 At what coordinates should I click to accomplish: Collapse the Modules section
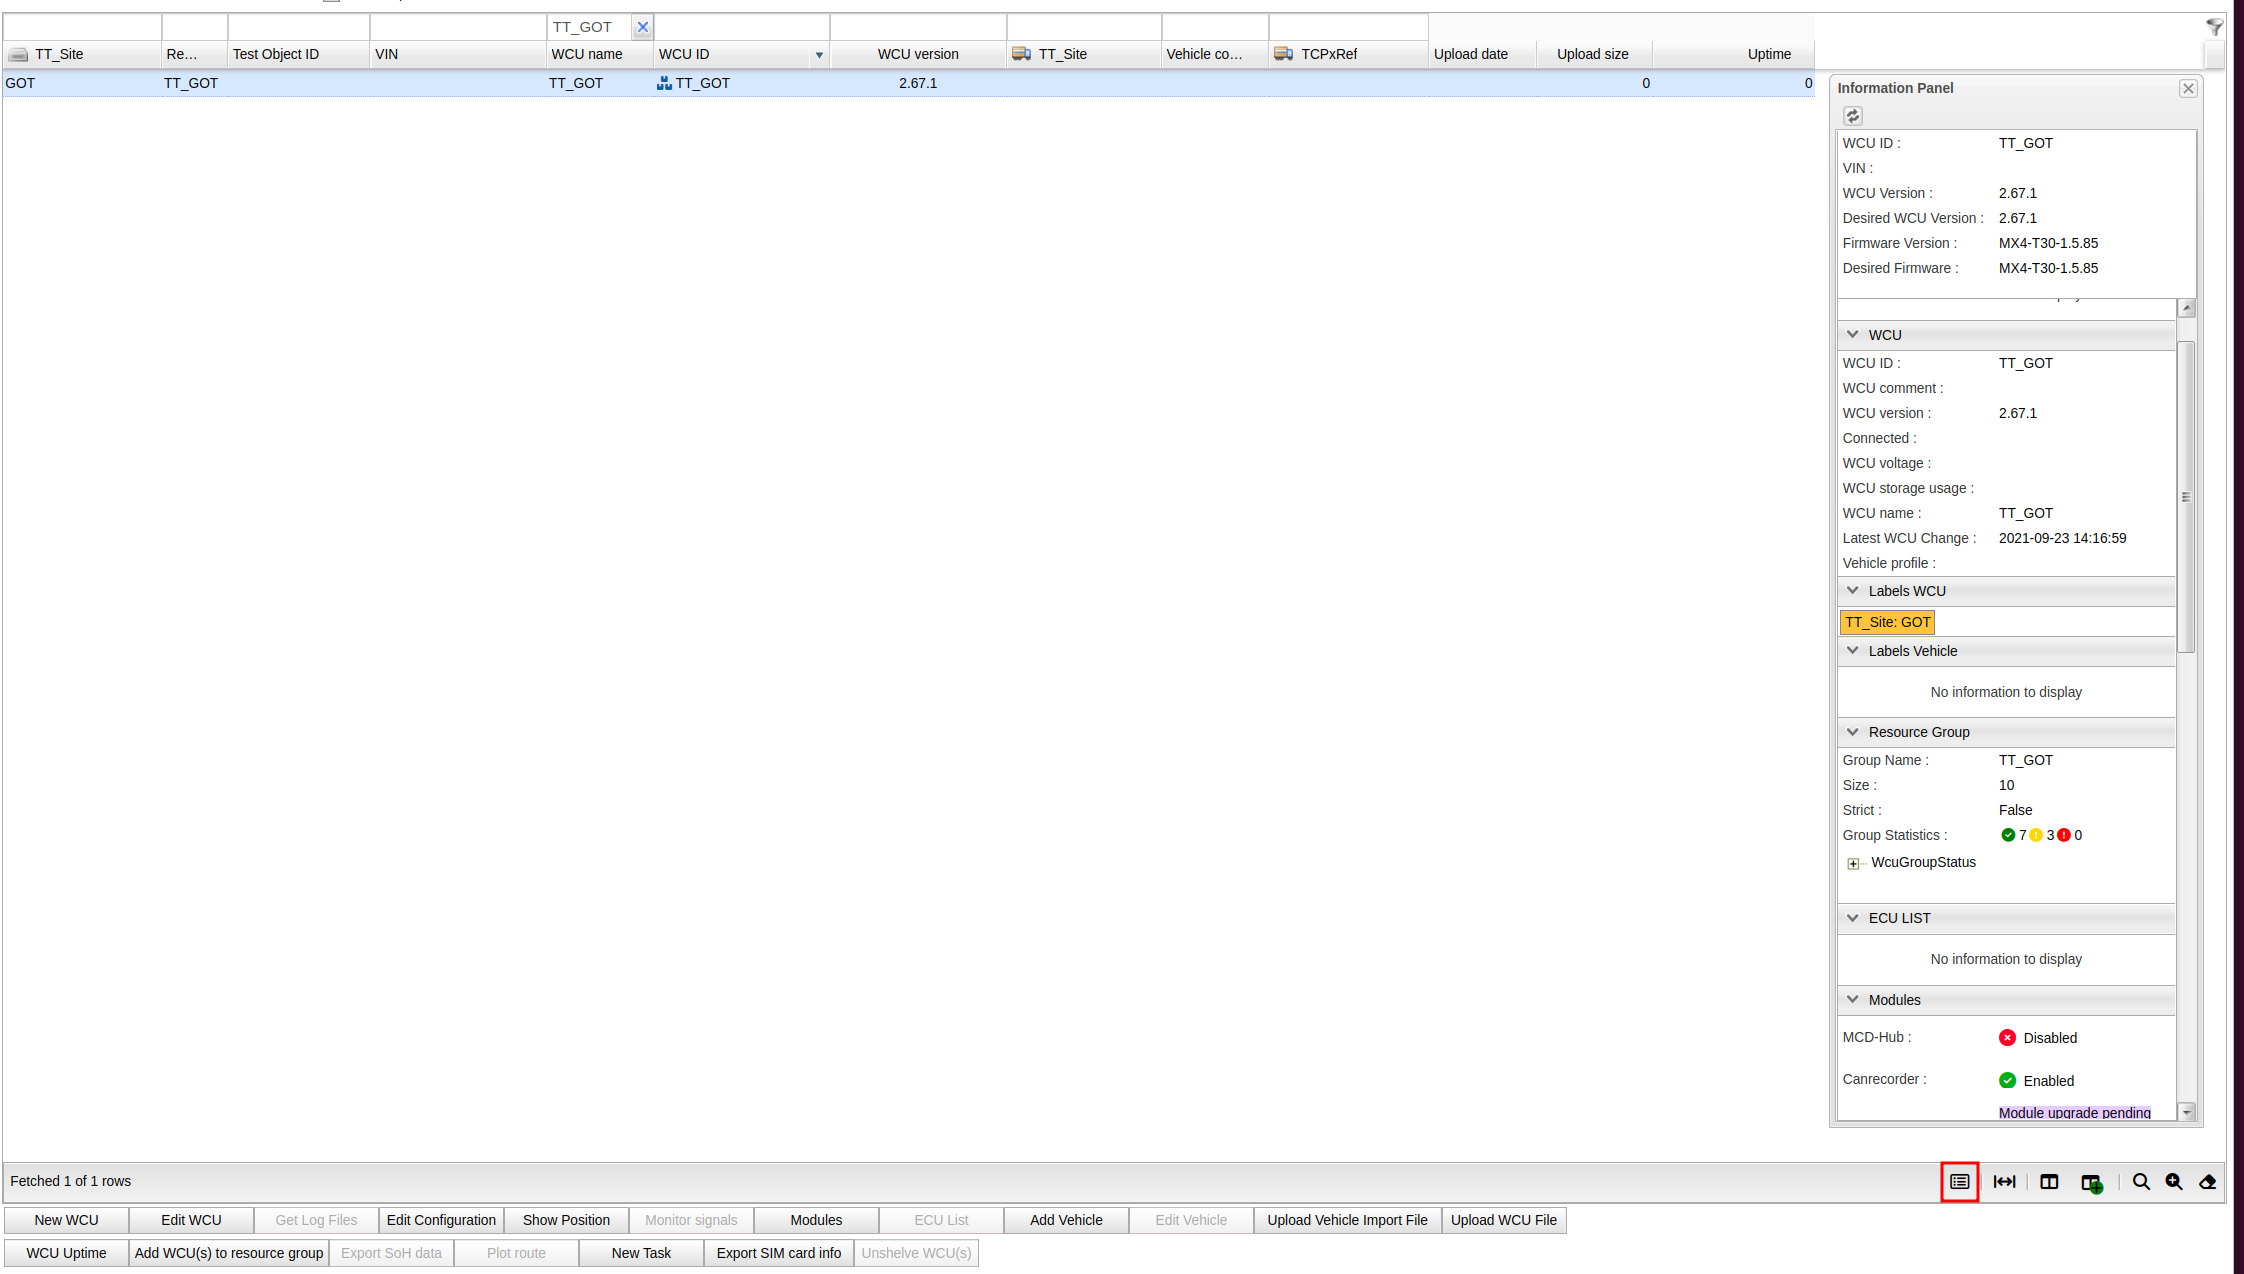[1853, 1000]
